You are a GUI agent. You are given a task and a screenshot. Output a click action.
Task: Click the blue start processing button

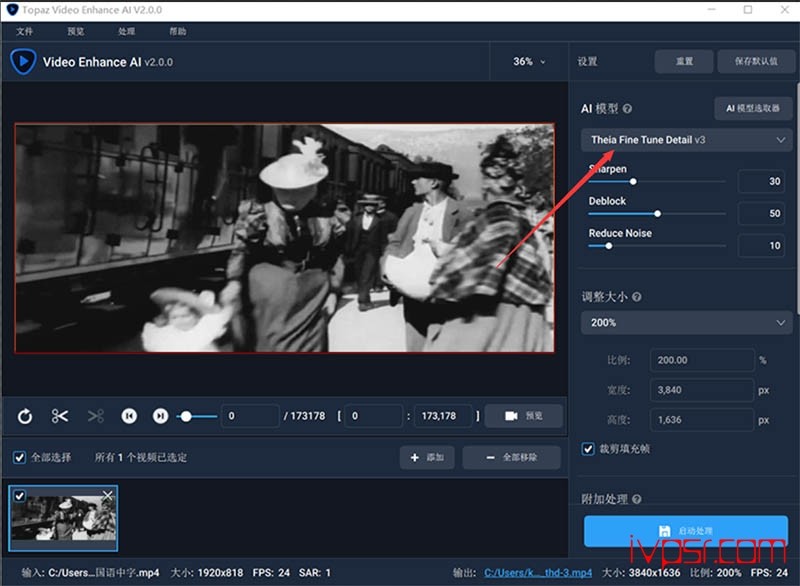tap(686, 531)
